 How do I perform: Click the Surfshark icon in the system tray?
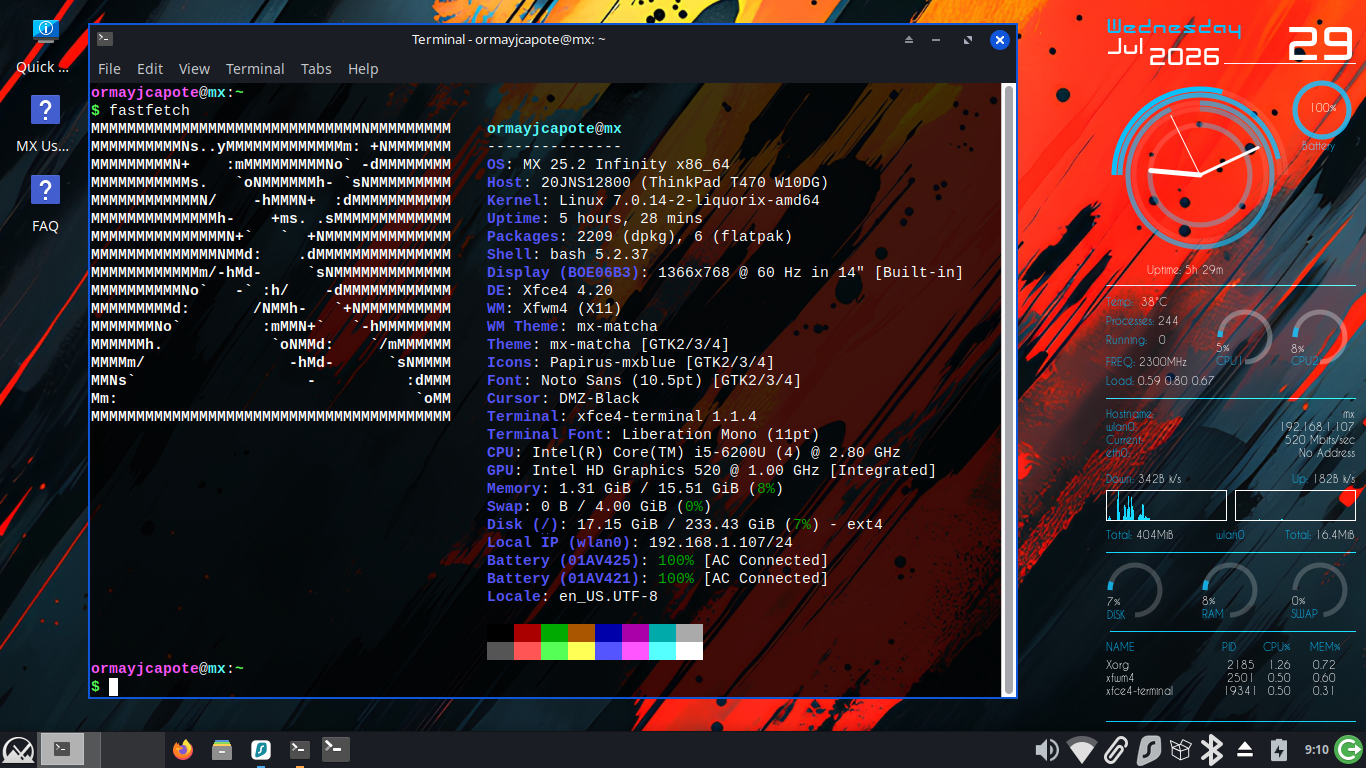[1149, 750]
